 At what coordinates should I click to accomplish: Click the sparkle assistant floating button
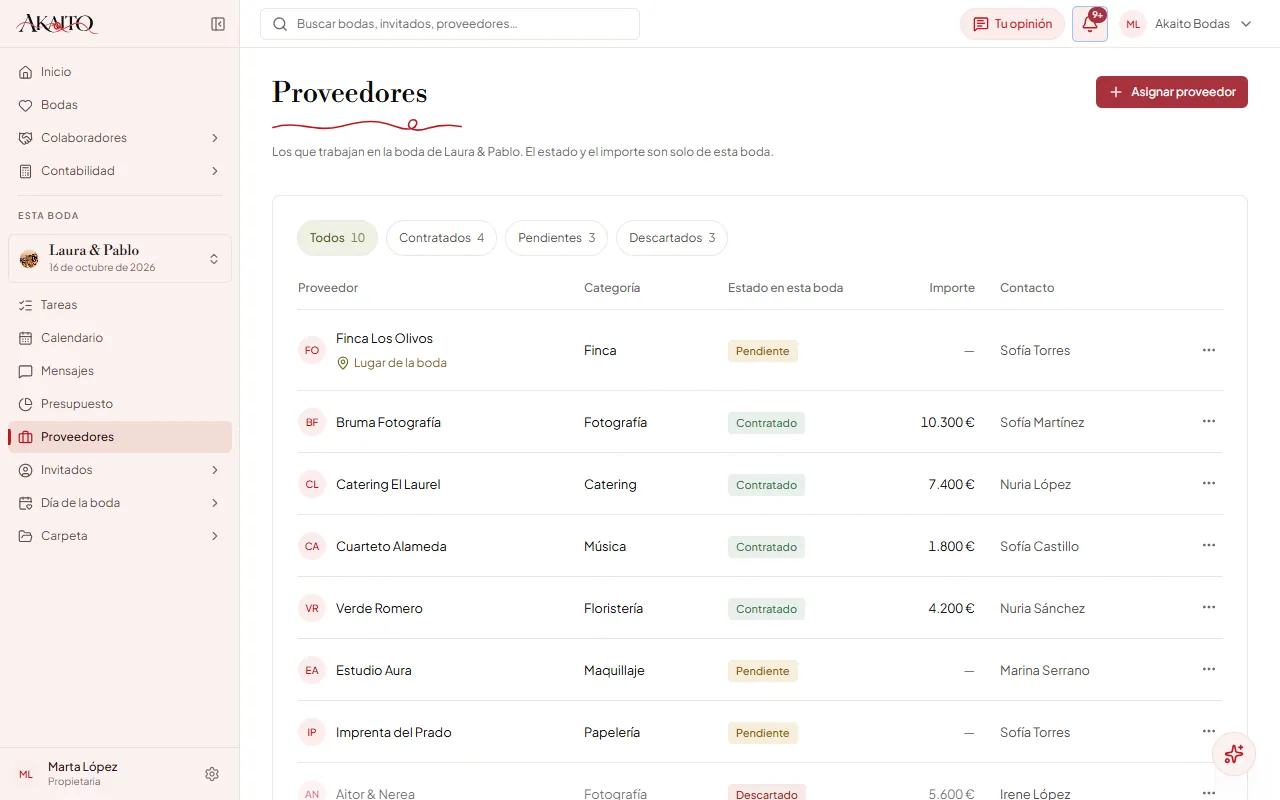[1234, 754]
